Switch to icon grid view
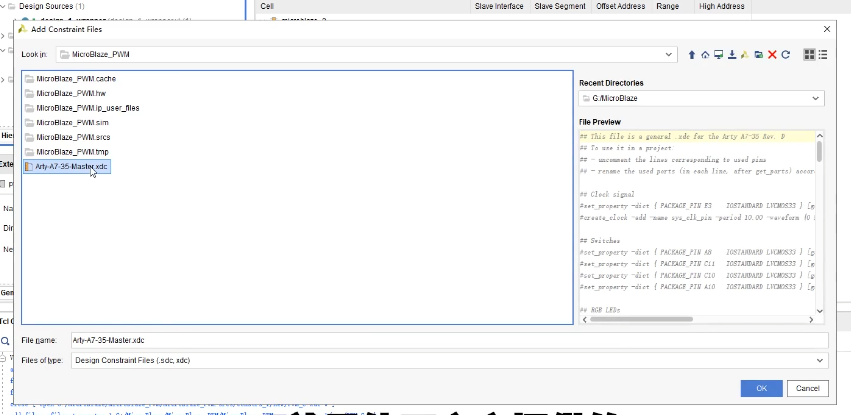 [x=809, y=55]
